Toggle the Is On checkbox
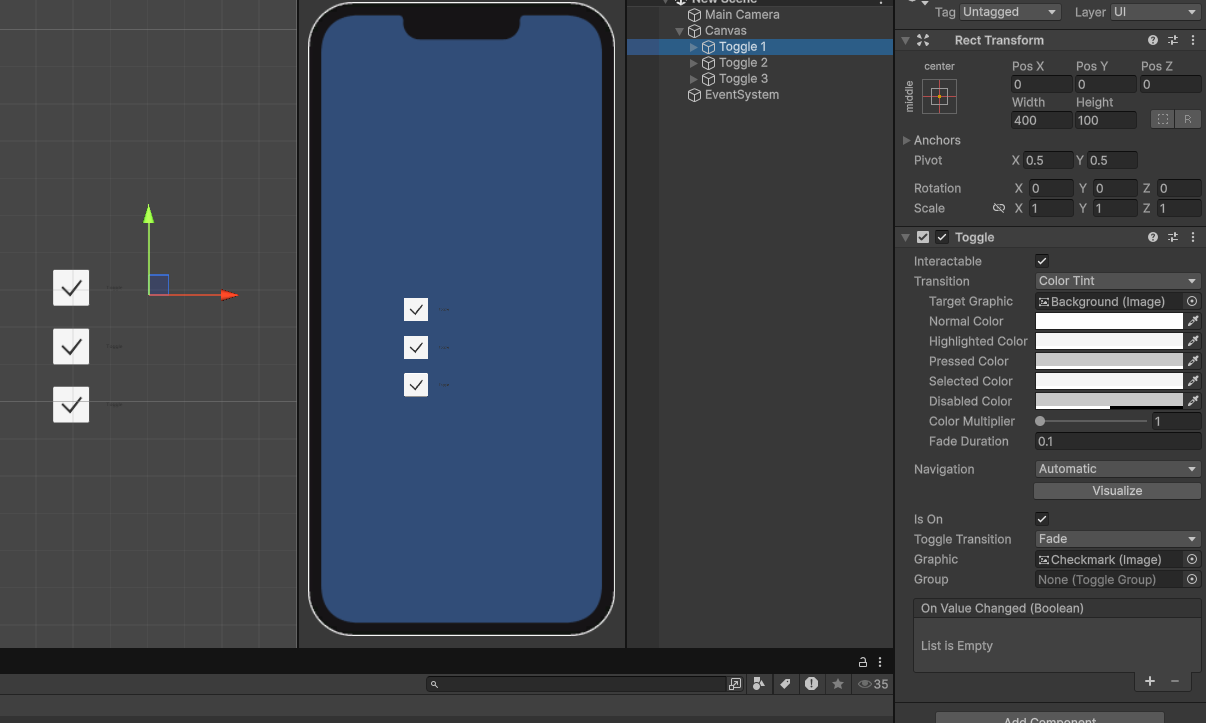1206x723 pixels. [1042, 519]
